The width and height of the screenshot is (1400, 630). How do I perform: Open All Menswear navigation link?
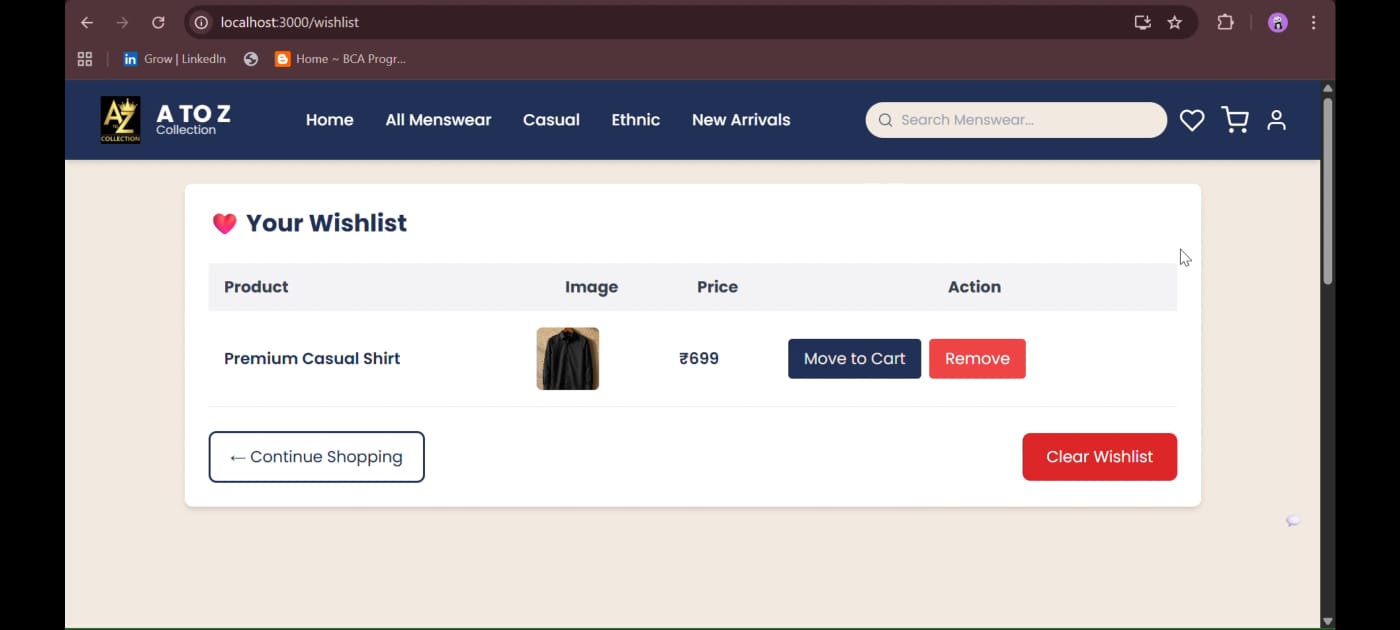[438, 120]
